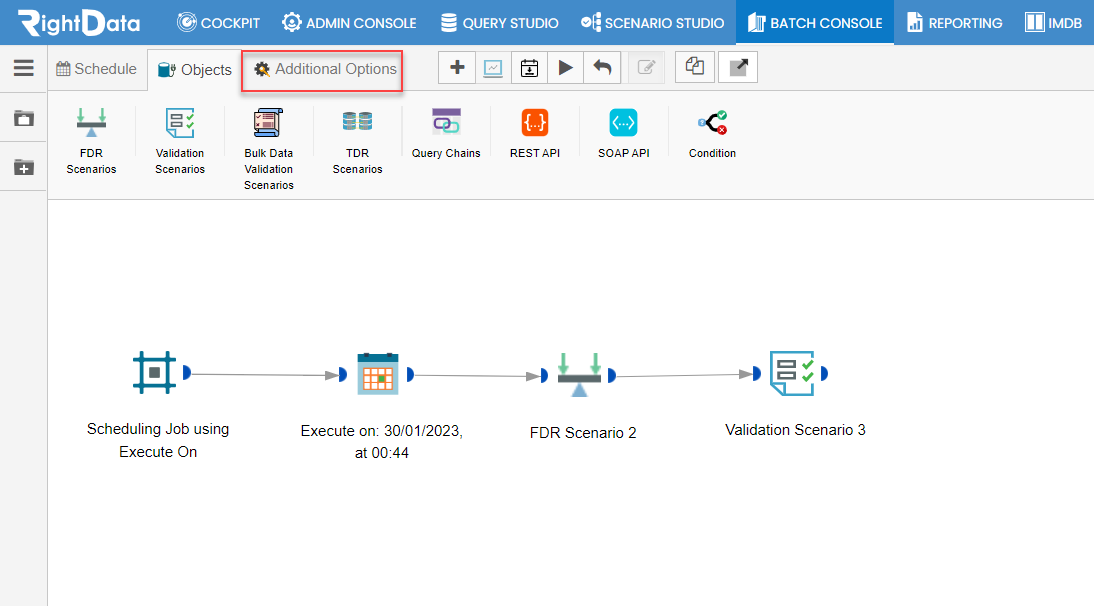
Task: Click the copy duplicate toolbar button
Action: tap(695, 68)
